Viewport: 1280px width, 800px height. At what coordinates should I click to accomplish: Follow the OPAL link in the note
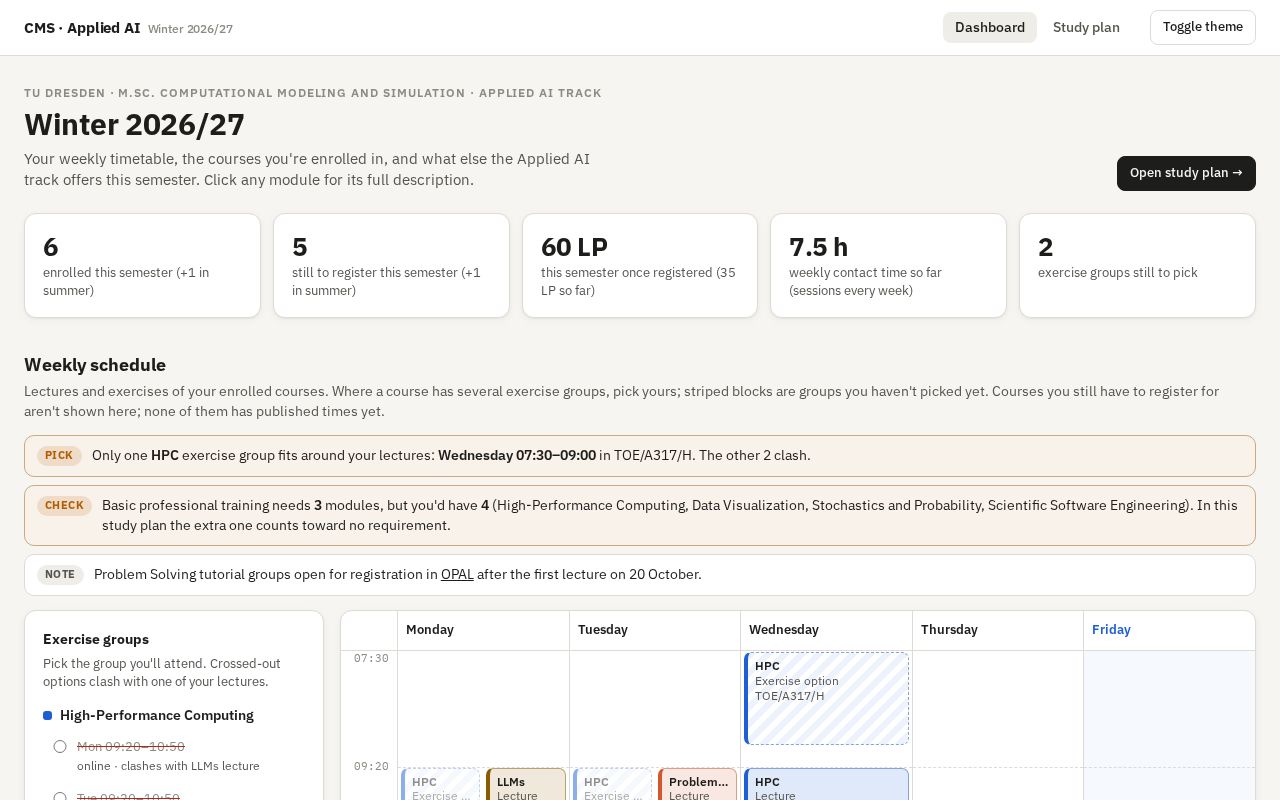pos(457,574)
